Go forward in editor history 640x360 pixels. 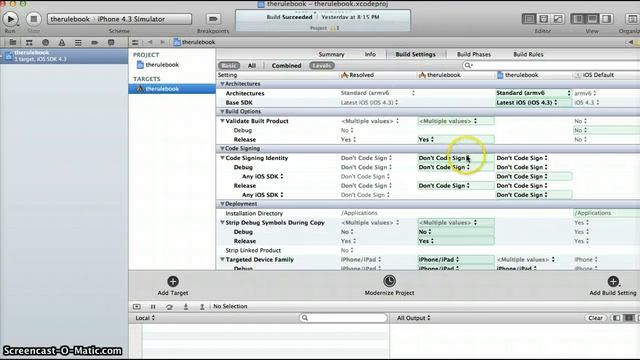tap(162, 42)
